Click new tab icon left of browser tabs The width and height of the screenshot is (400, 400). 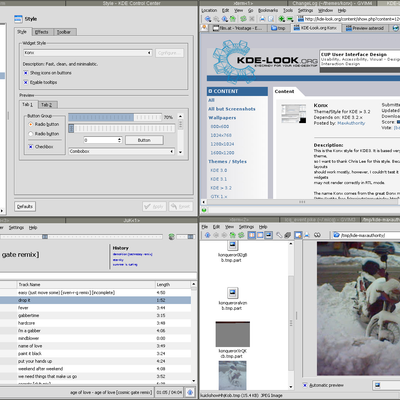[204, 28]
